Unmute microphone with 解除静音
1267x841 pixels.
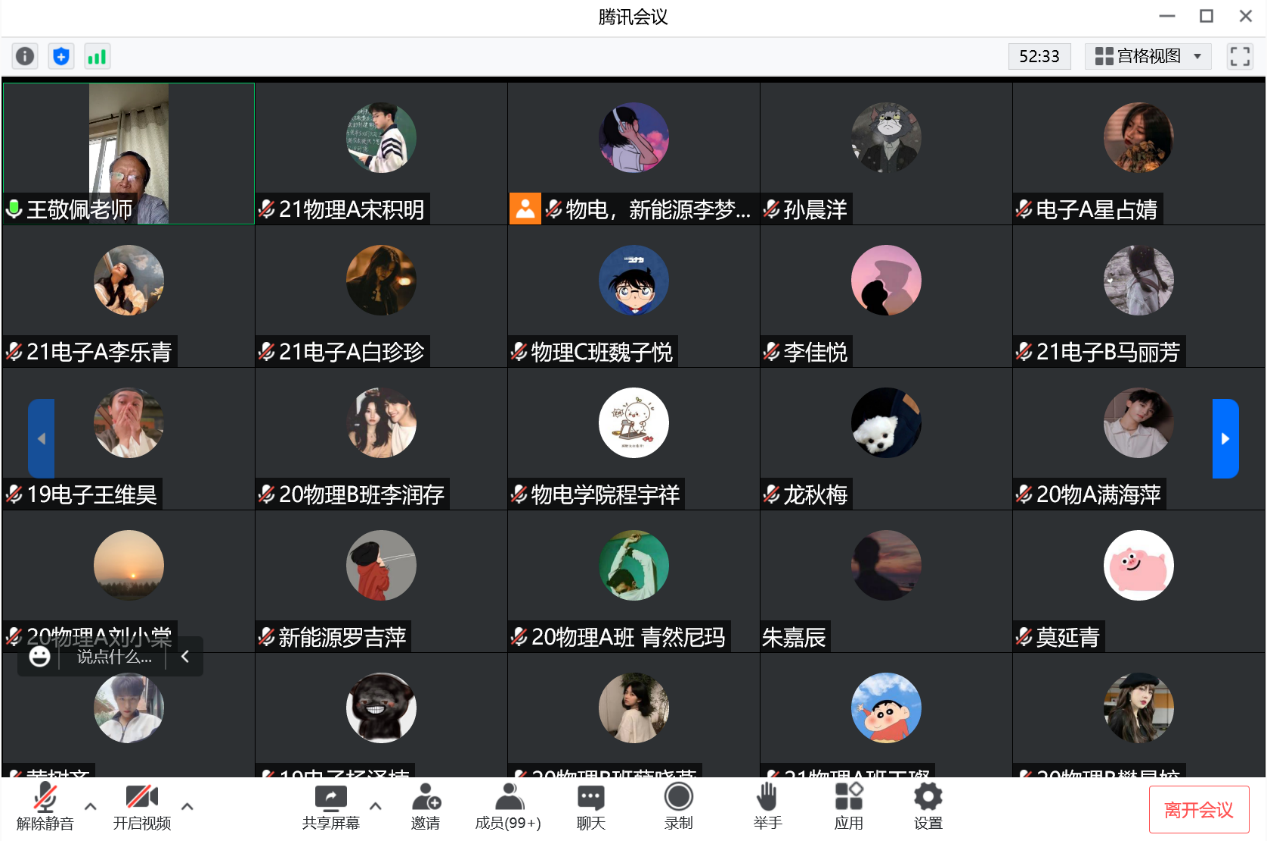[45, 807]
